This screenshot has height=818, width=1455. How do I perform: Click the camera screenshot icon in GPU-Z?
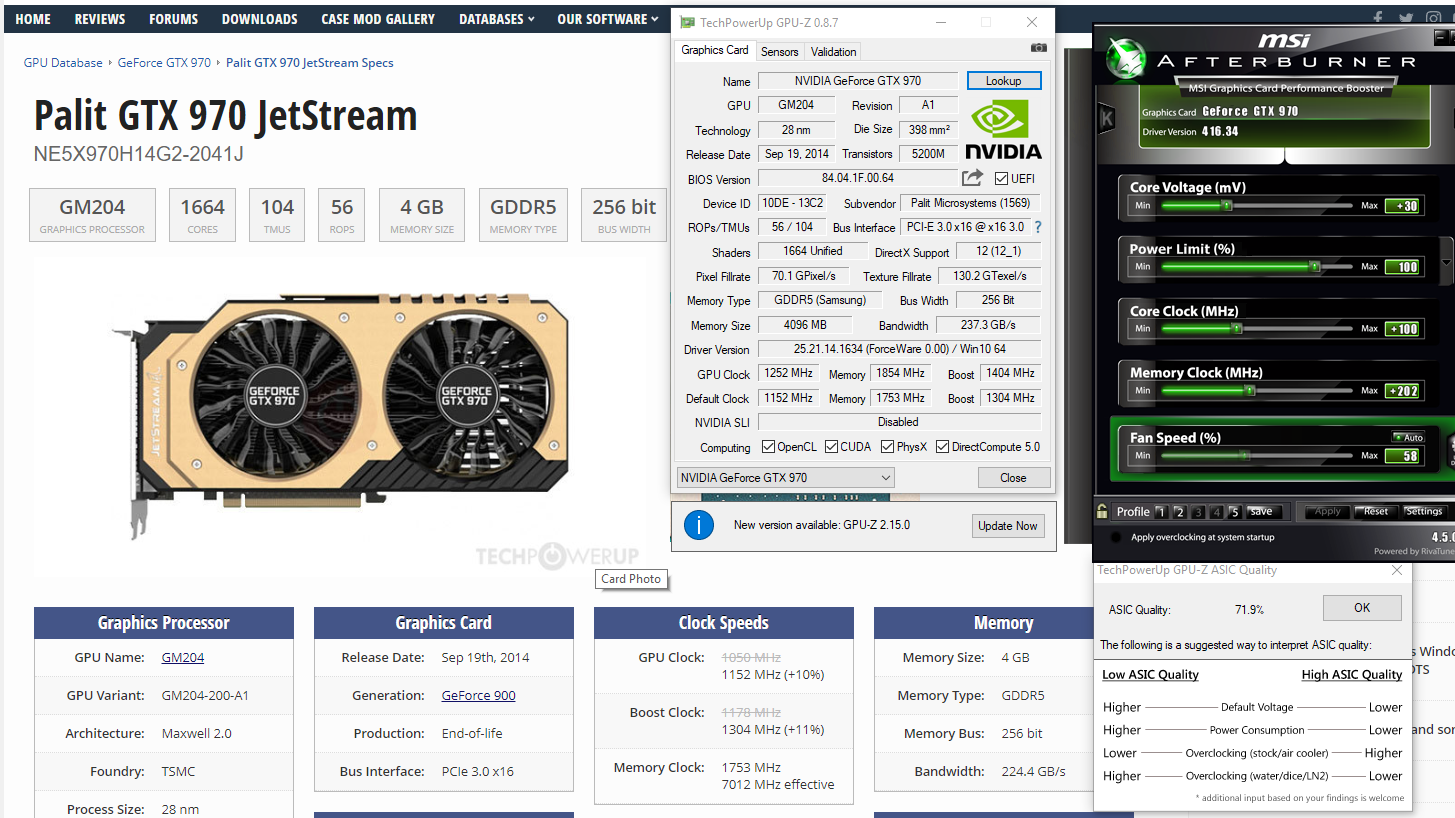(x=1039, y=48)
